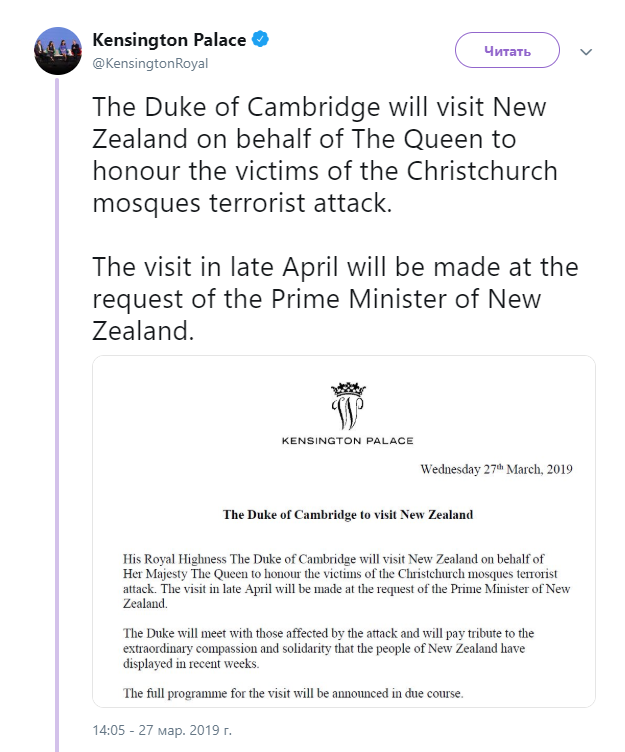
Task: Click the 14:05 - 27 мар. 2019 timestamp
Action: coord(162,730)
